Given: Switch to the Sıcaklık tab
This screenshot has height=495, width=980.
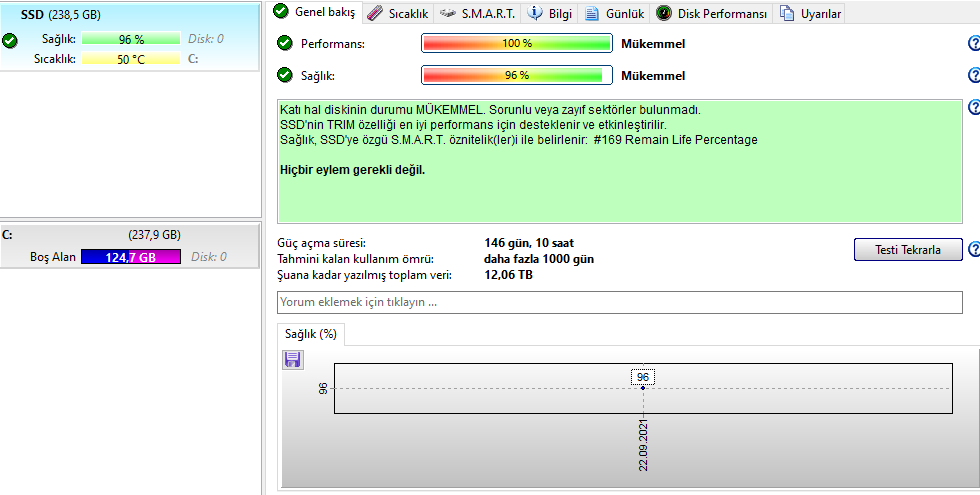Looking at the screenshot, I should (x=398, y=13).
